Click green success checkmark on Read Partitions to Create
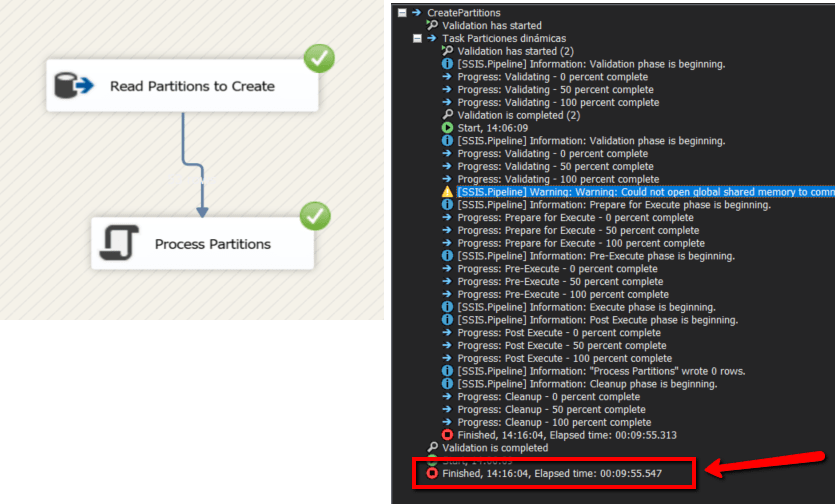836x504 pixels. tap(318, 59)
